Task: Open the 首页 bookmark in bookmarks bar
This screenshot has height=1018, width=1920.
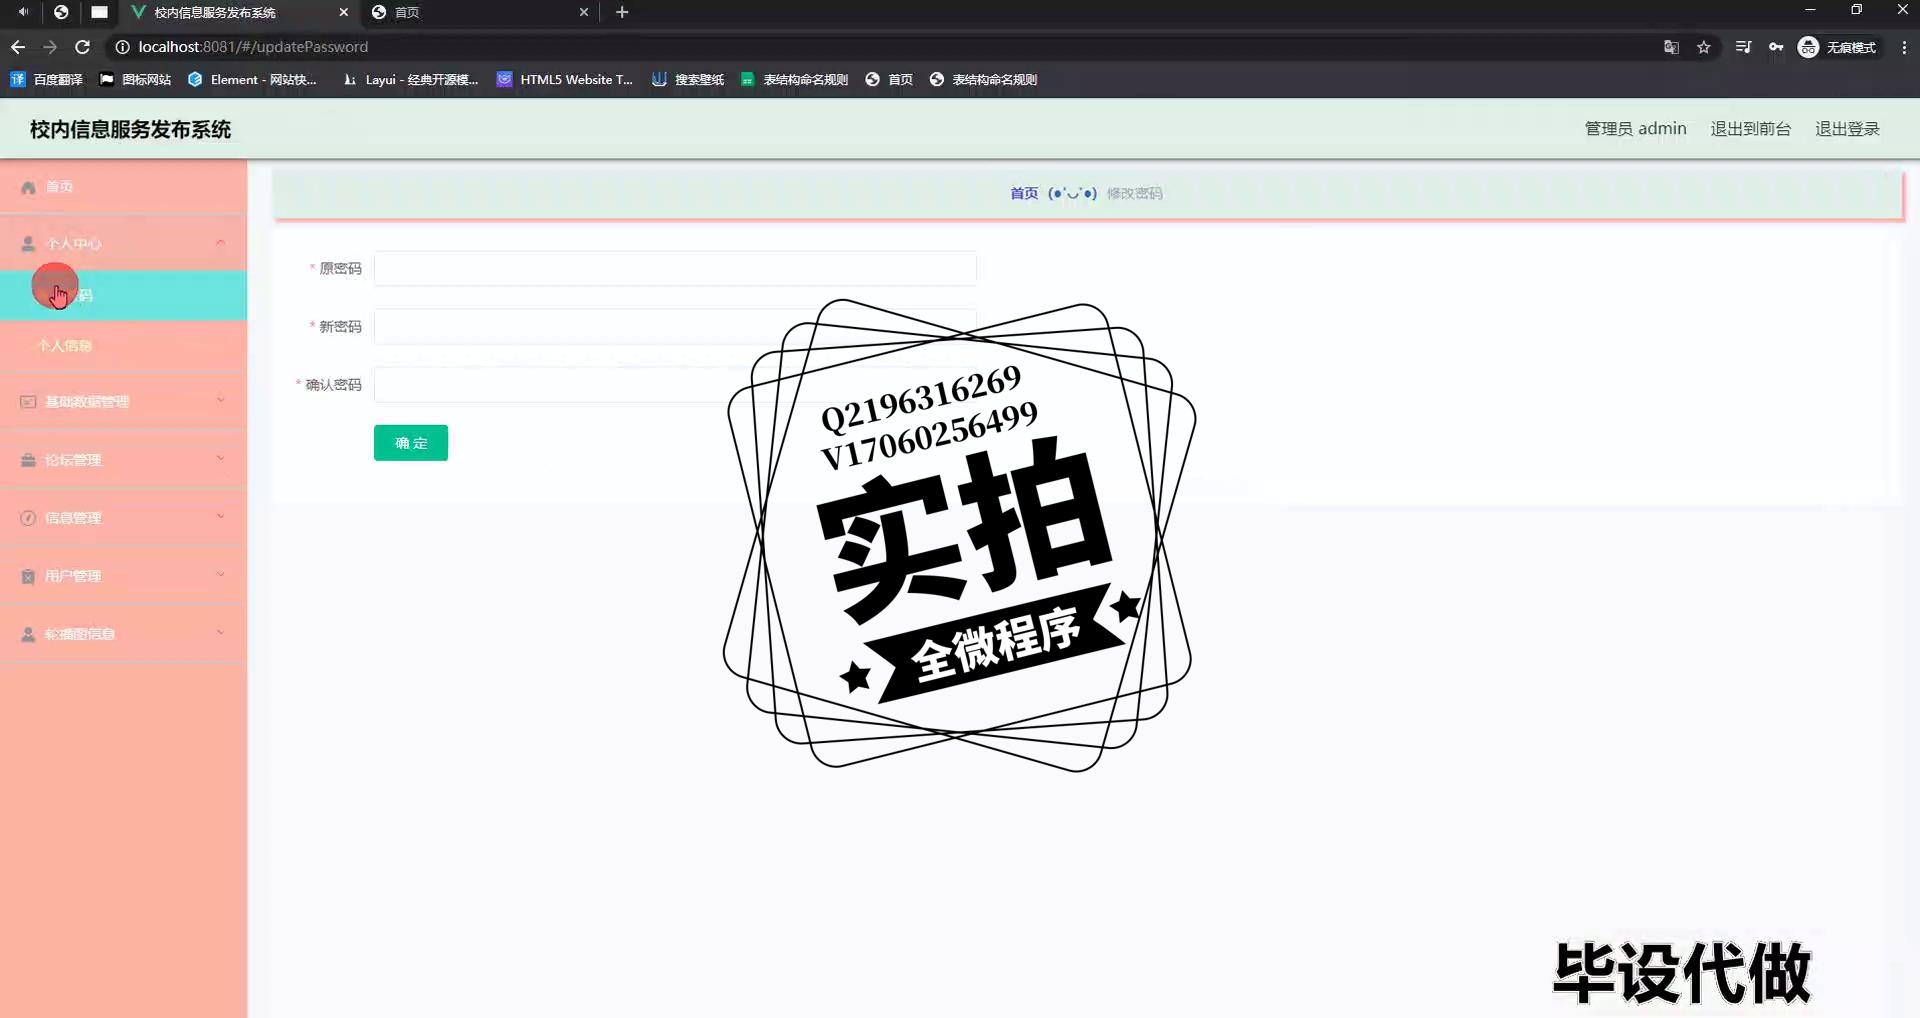Action: pos(889,79)
